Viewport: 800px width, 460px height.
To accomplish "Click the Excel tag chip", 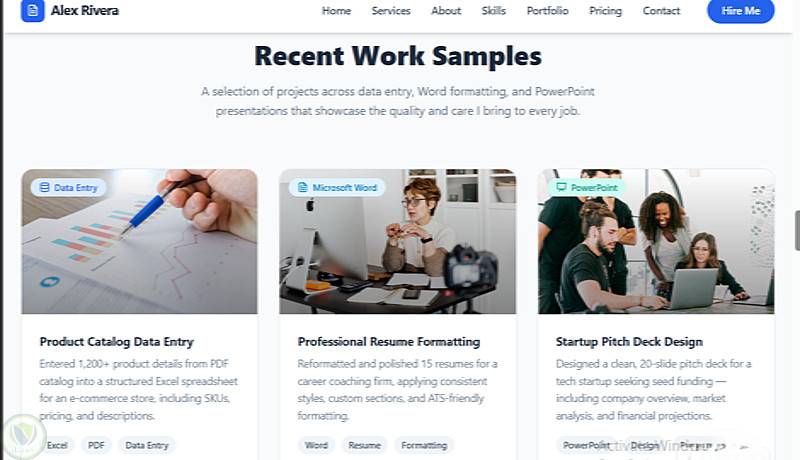I will coord(58,445).
